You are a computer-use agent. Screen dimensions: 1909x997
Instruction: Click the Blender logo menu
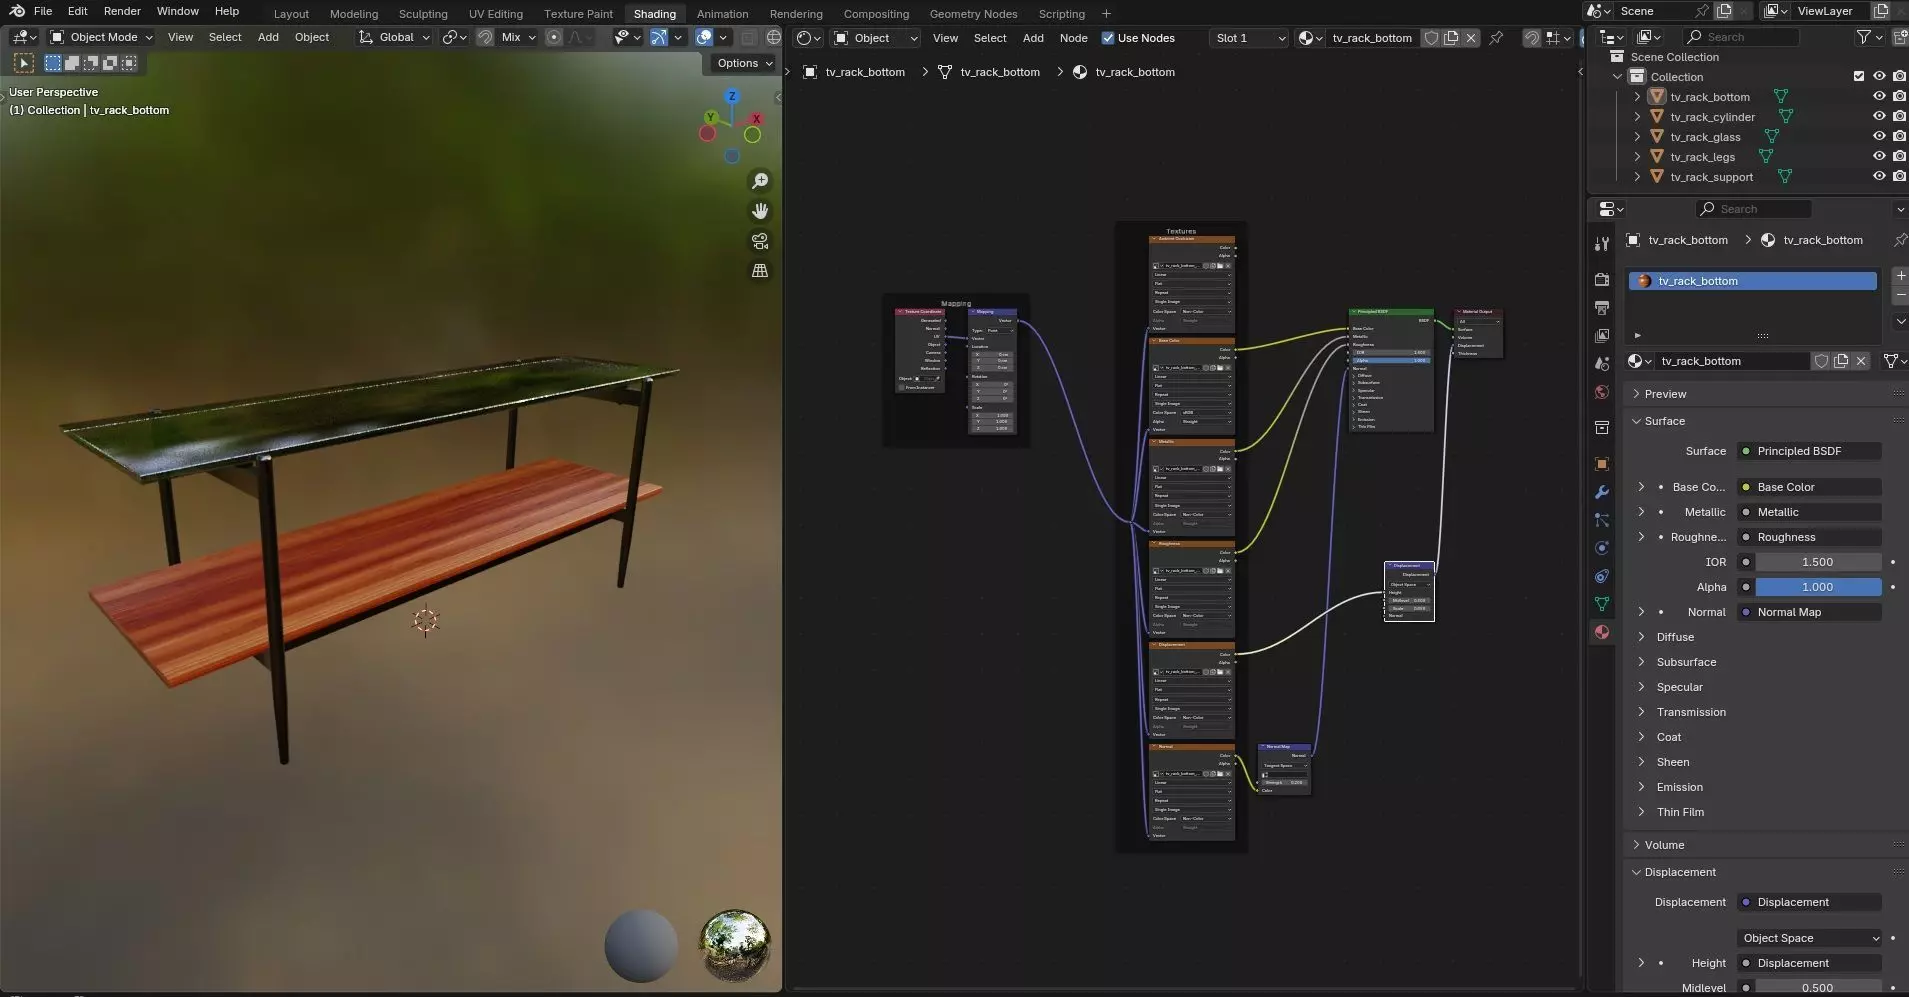point(17,11)
